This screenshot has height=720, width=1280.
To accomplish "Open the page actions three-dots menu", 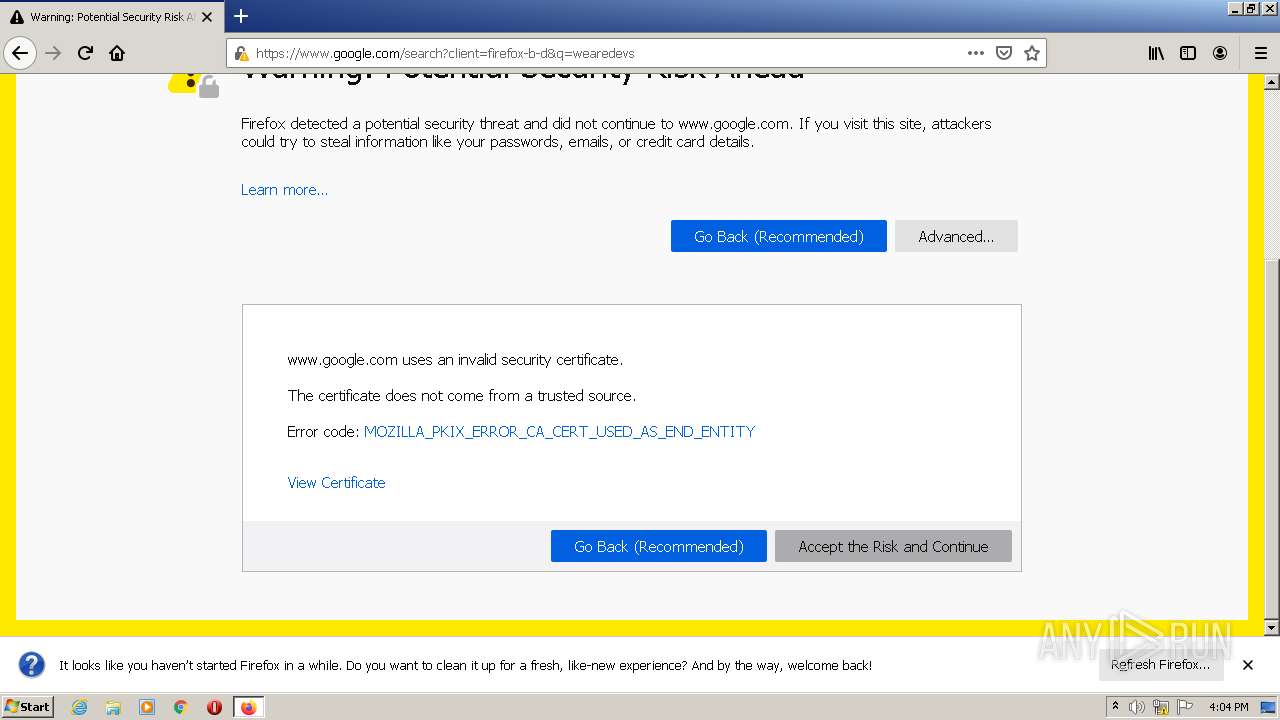I will (976, 53).
